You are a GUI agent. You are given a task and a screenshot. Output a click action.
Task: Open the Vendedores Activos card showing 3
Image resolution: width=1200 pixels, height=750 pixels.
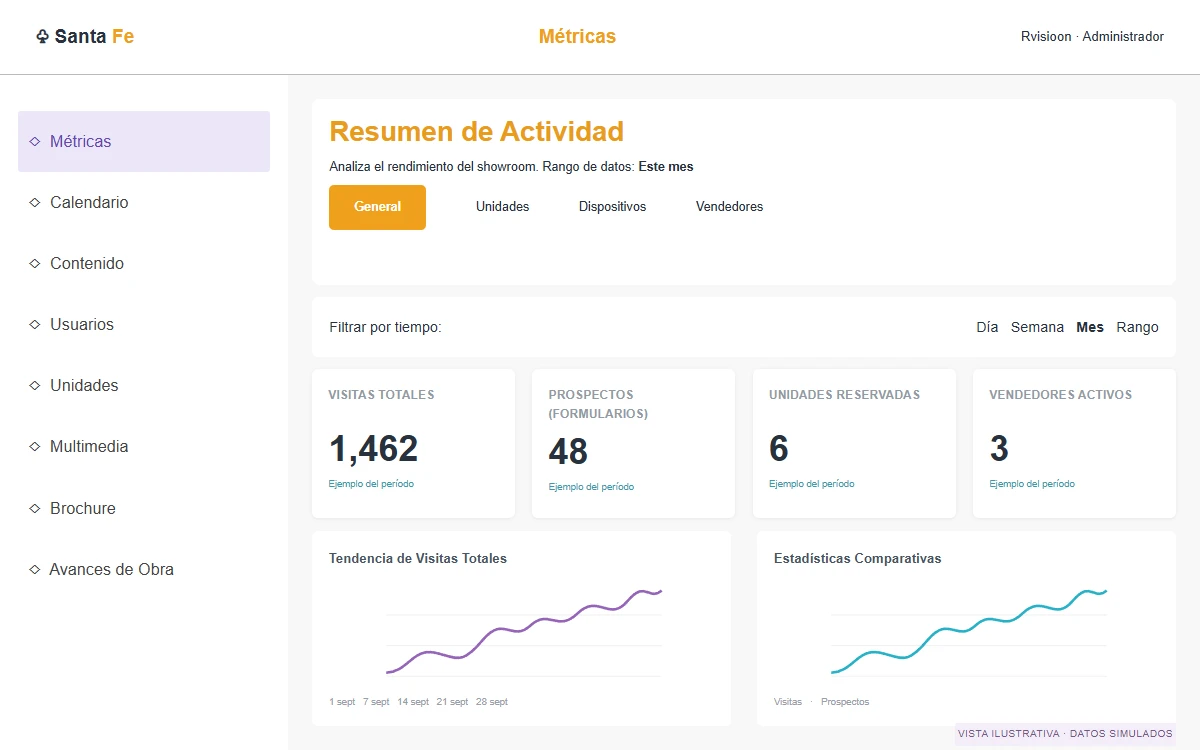[1074, 443]
